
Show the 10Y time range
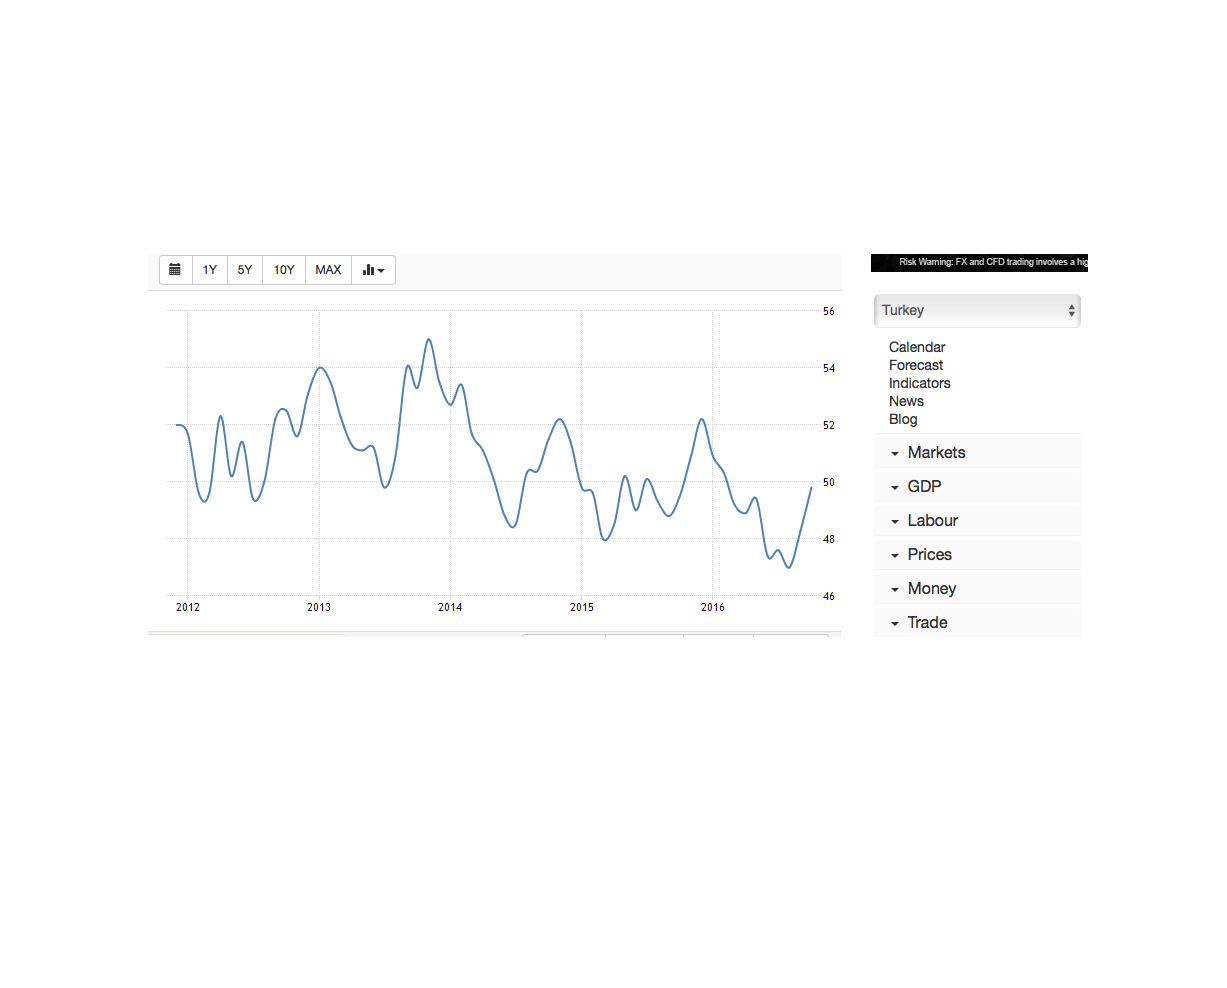(x=284, y=270)
